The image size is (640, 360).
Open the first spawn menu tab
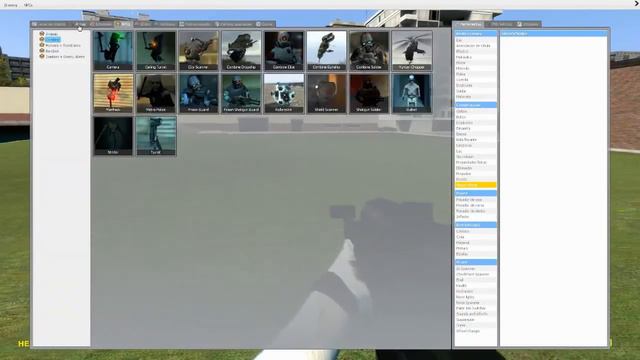tap(49, 24)
